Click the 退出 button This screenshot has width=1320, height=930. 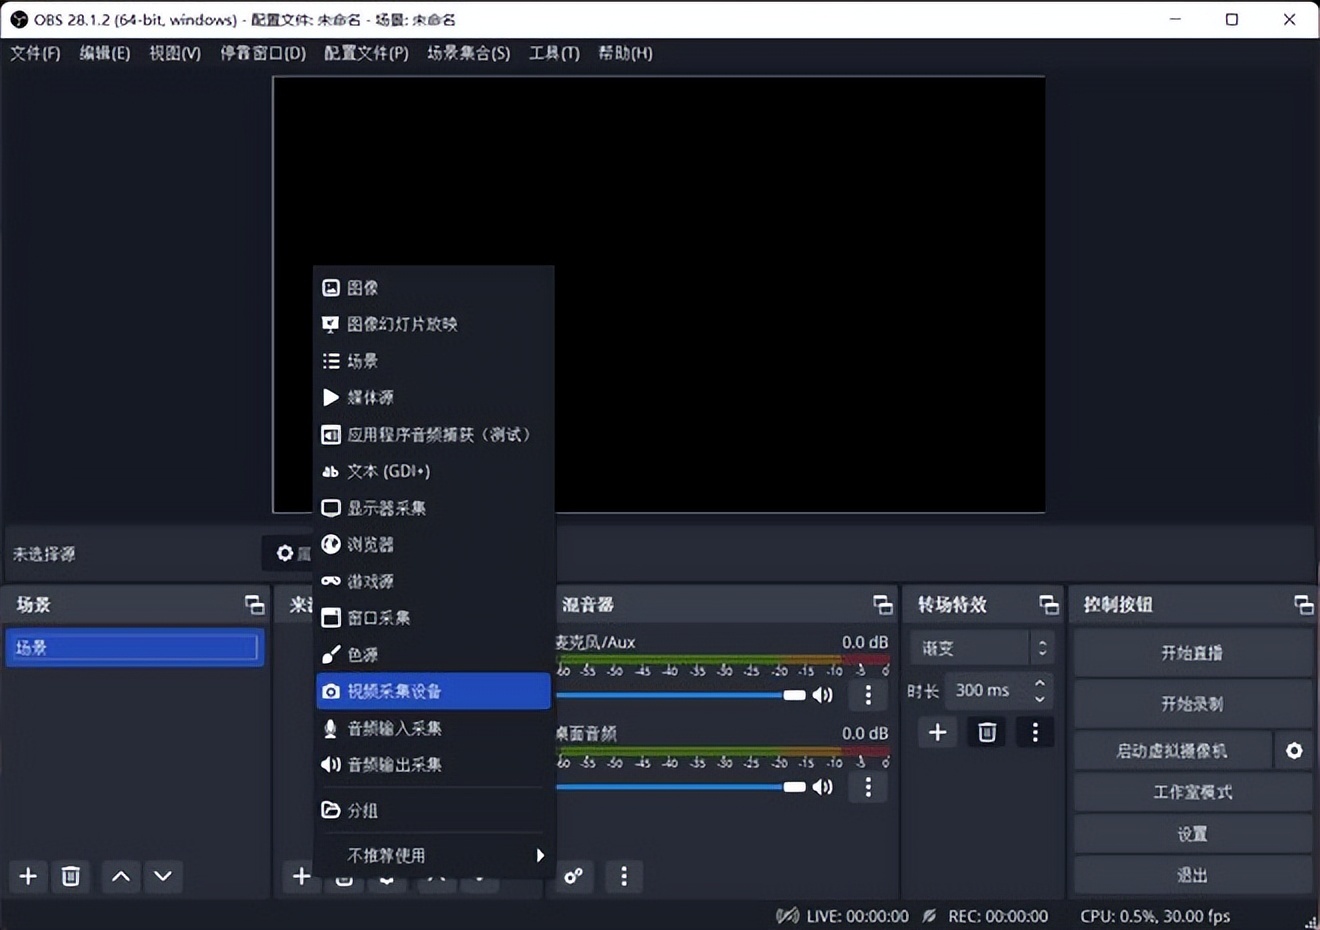click(x=1193, y=875)
